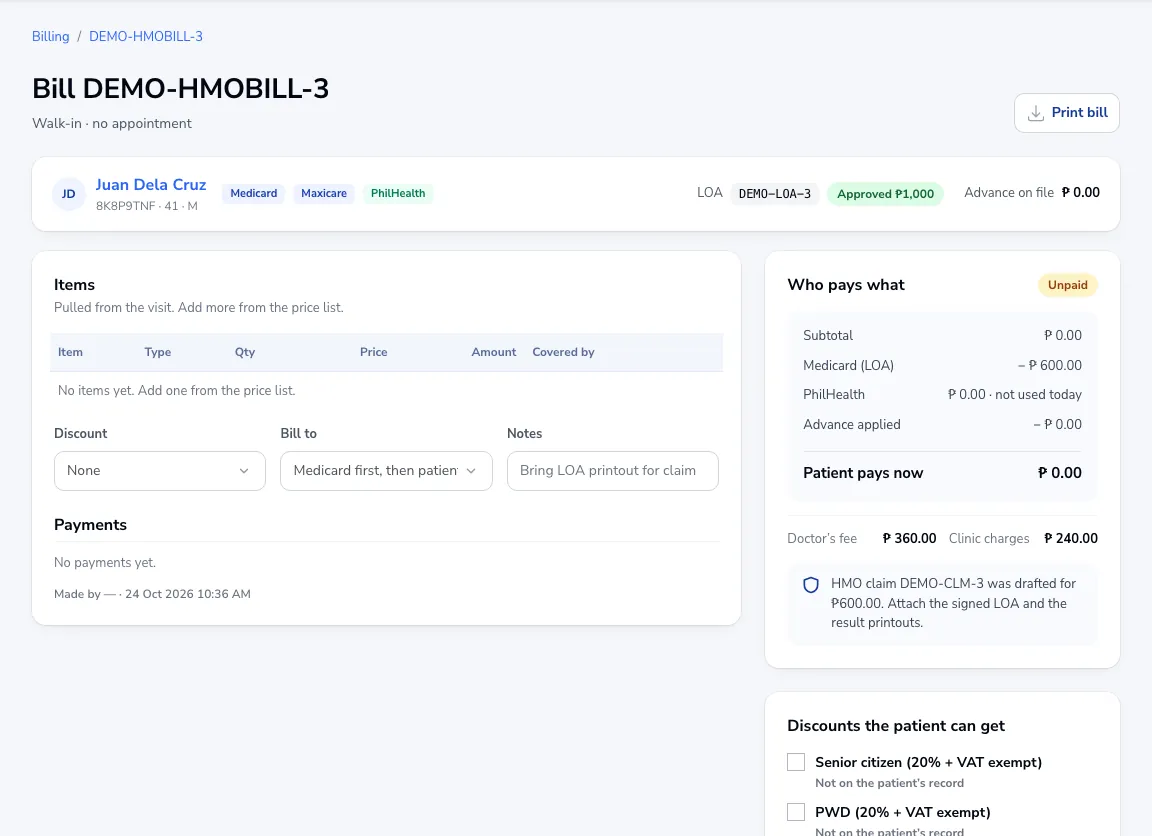1152x836 pixels.
Task: Open DEMO-HMOBILL-3 breadcrumb link
Action: [145, 37]
